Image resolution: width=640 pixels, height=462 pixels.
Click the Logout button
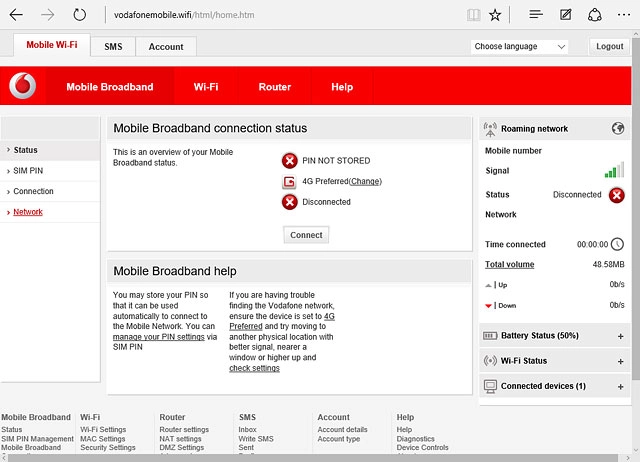tap(609, 47)
